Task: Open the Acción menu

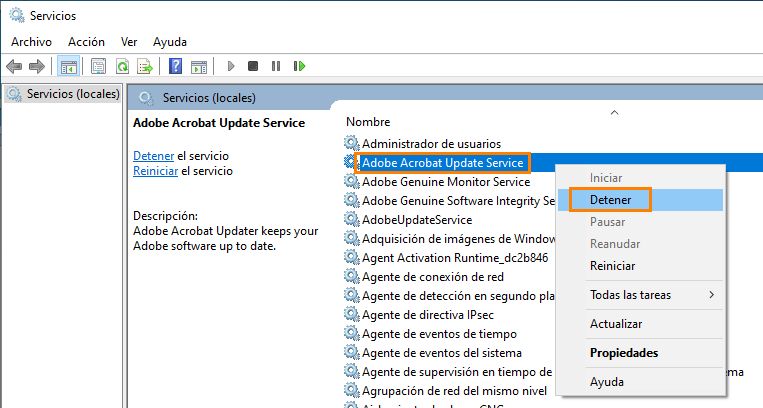Action: [86, 42]
